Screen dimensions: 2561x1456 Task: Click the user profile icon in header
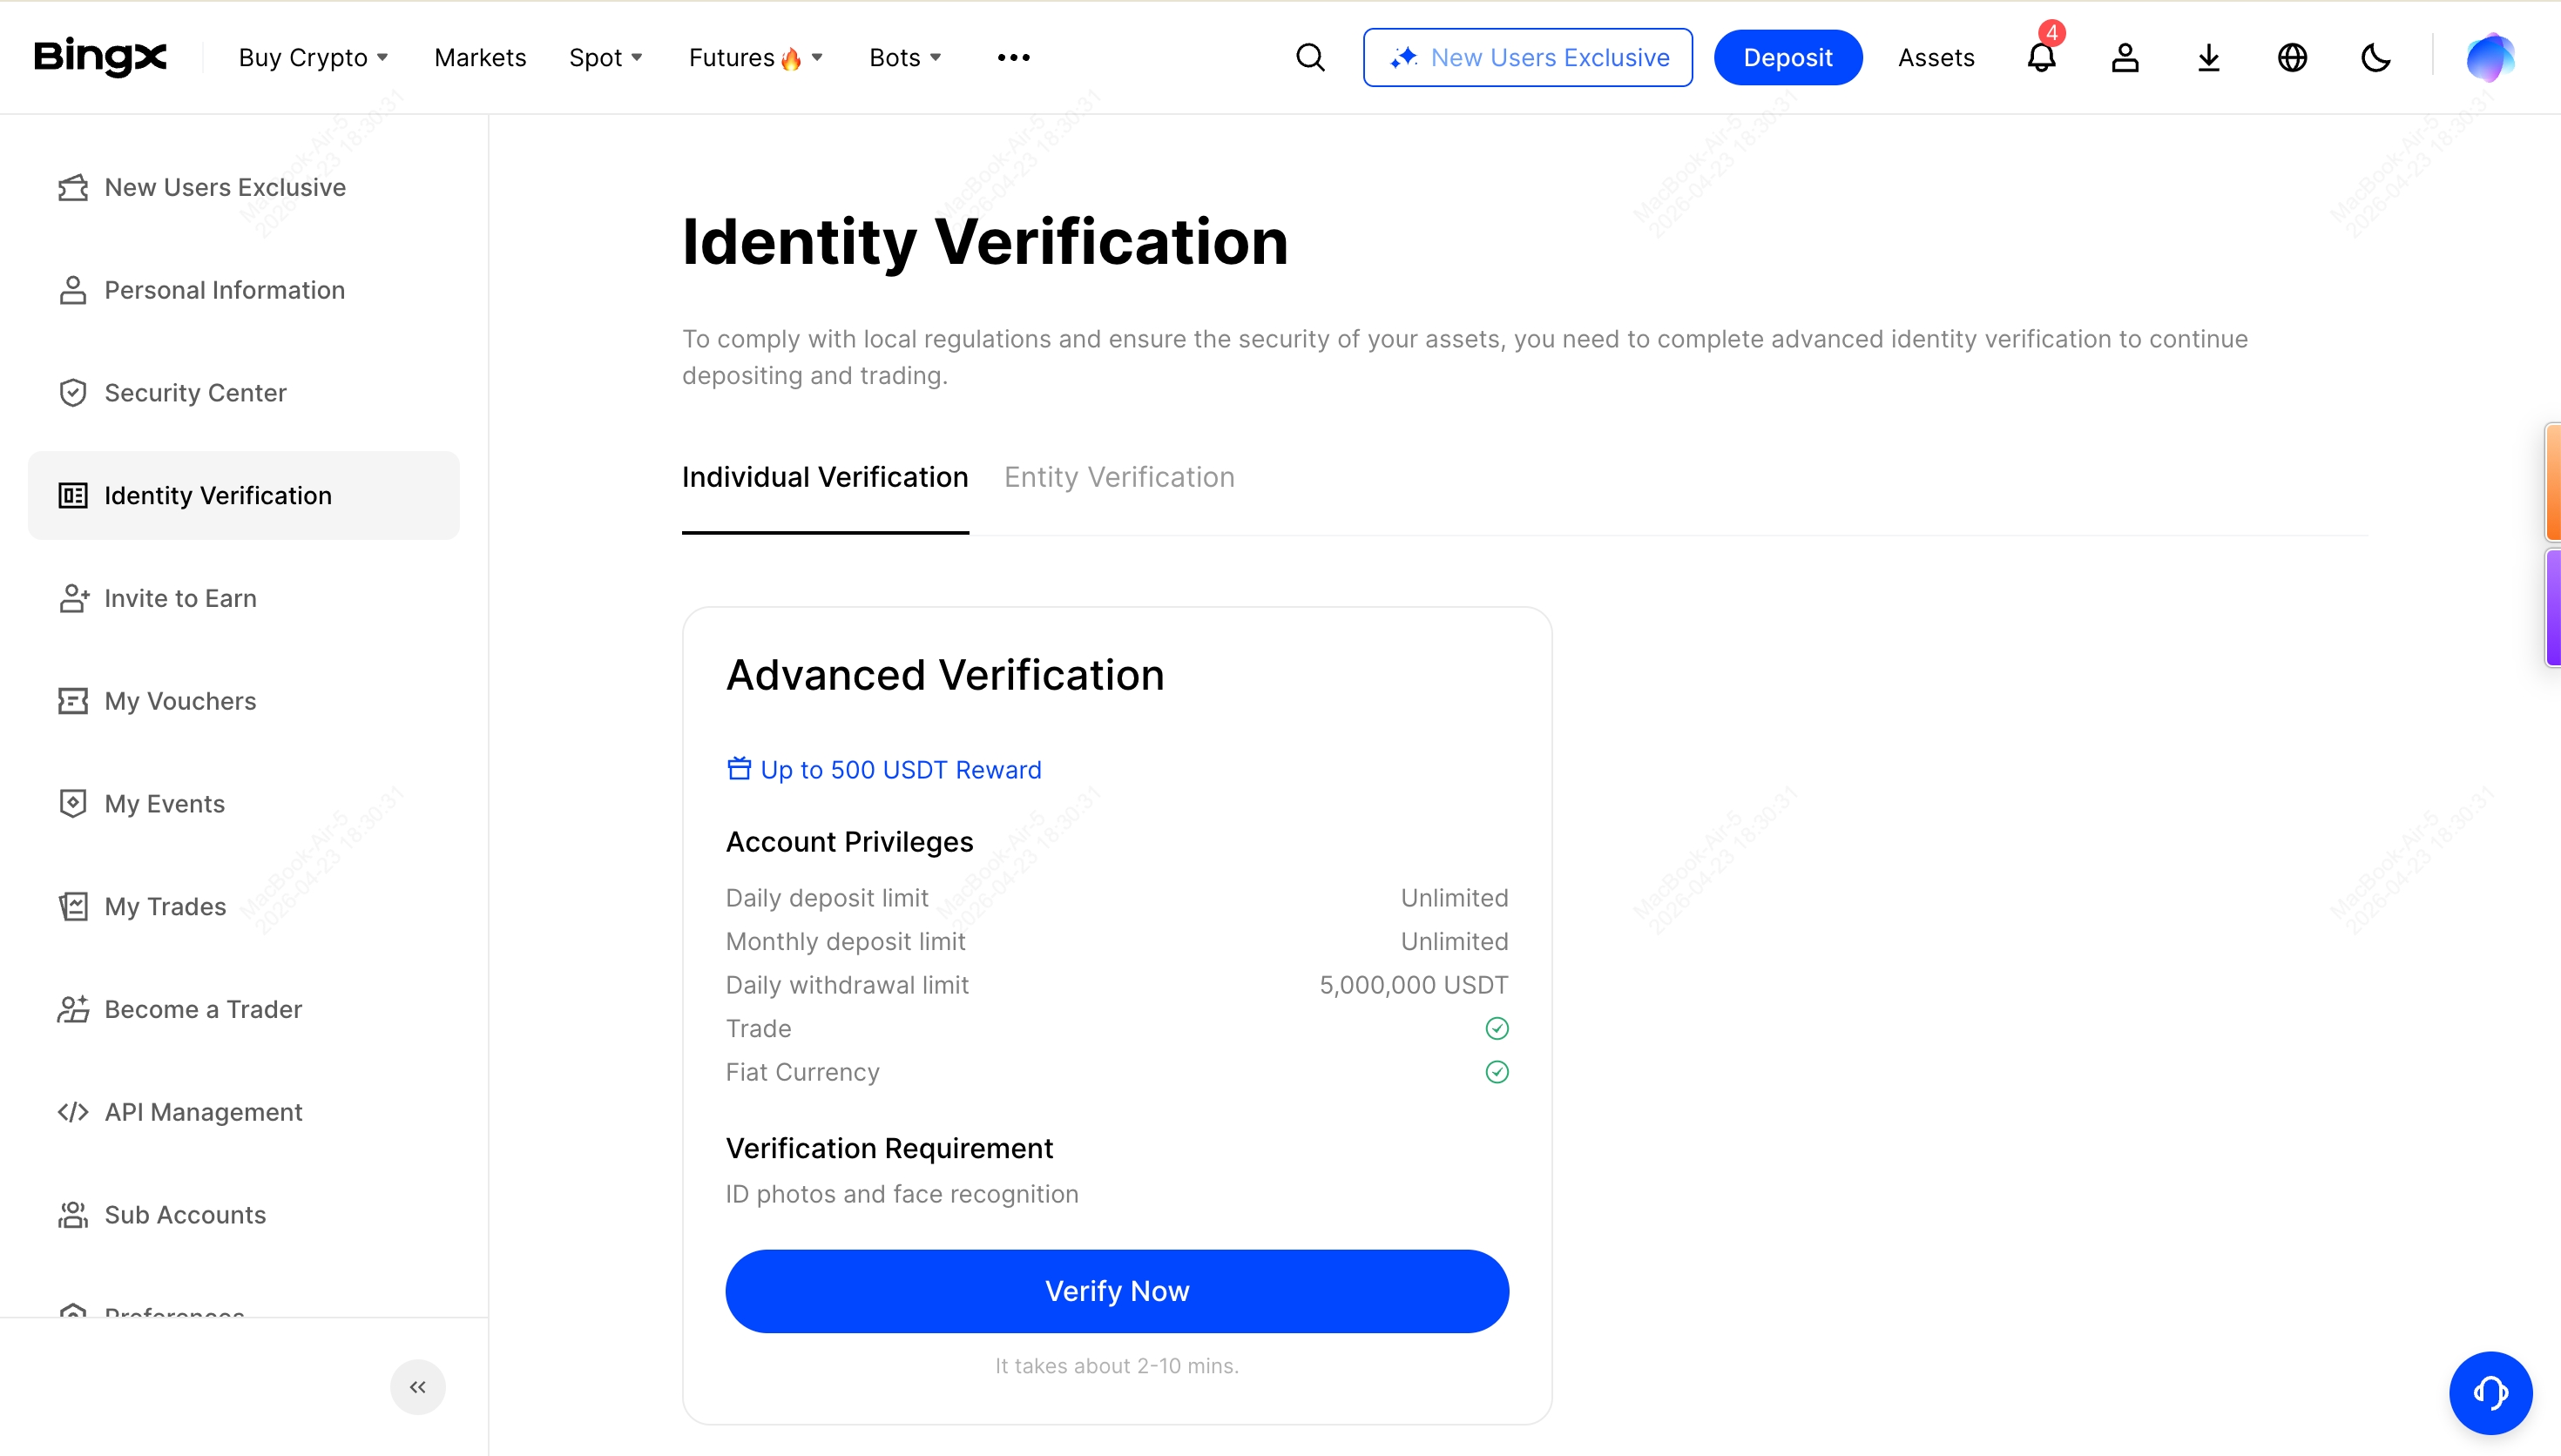[2125, 58]
